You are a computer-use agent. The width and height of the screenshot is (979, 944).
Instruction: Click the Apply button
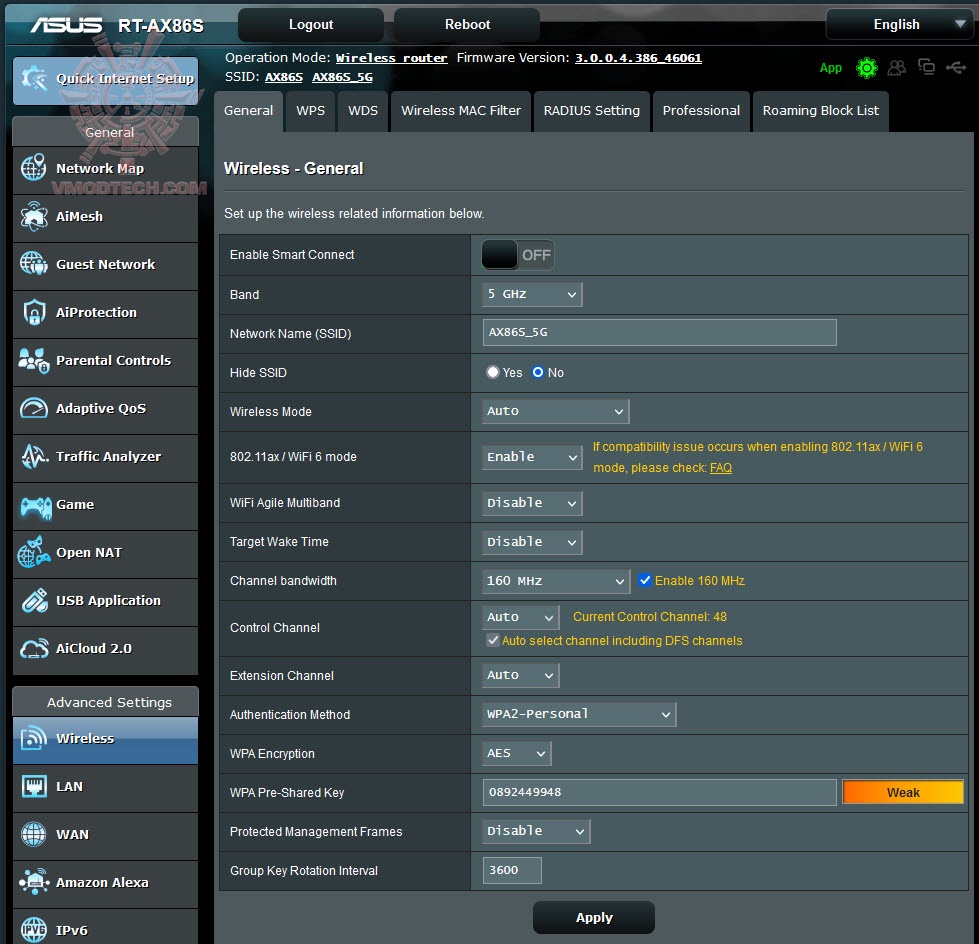click(x=594, y=917)
